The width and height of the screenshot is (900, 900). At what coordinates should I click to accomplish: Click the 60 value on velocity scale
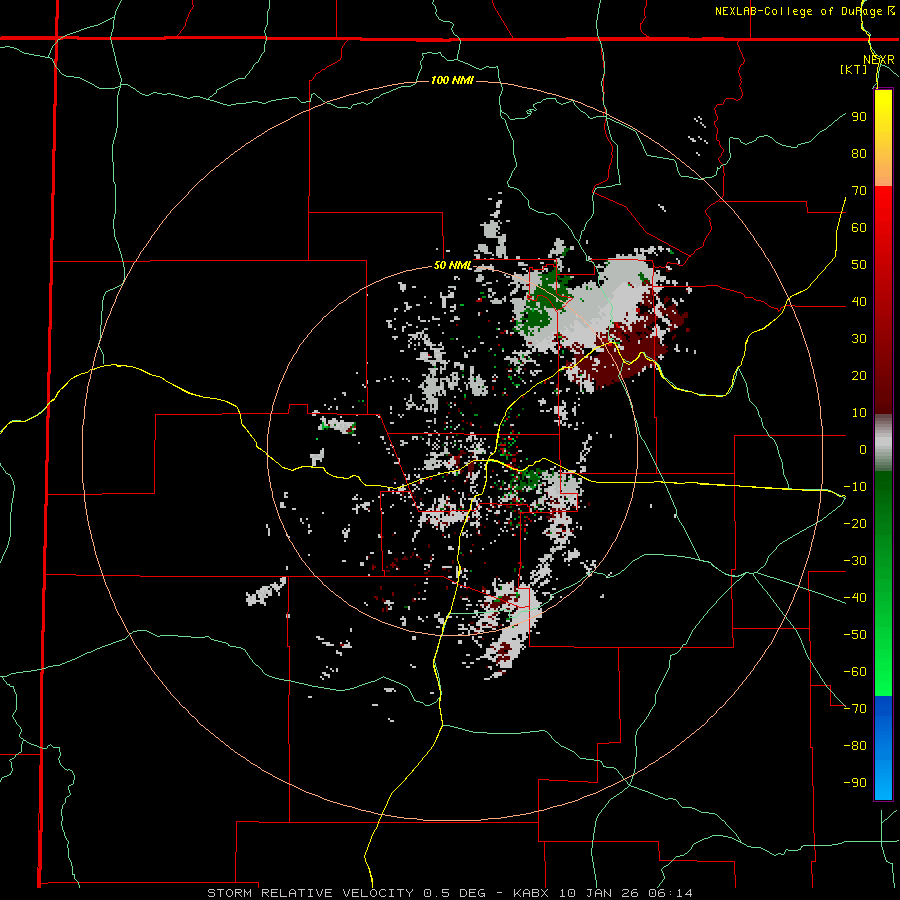tap(859, 228)
